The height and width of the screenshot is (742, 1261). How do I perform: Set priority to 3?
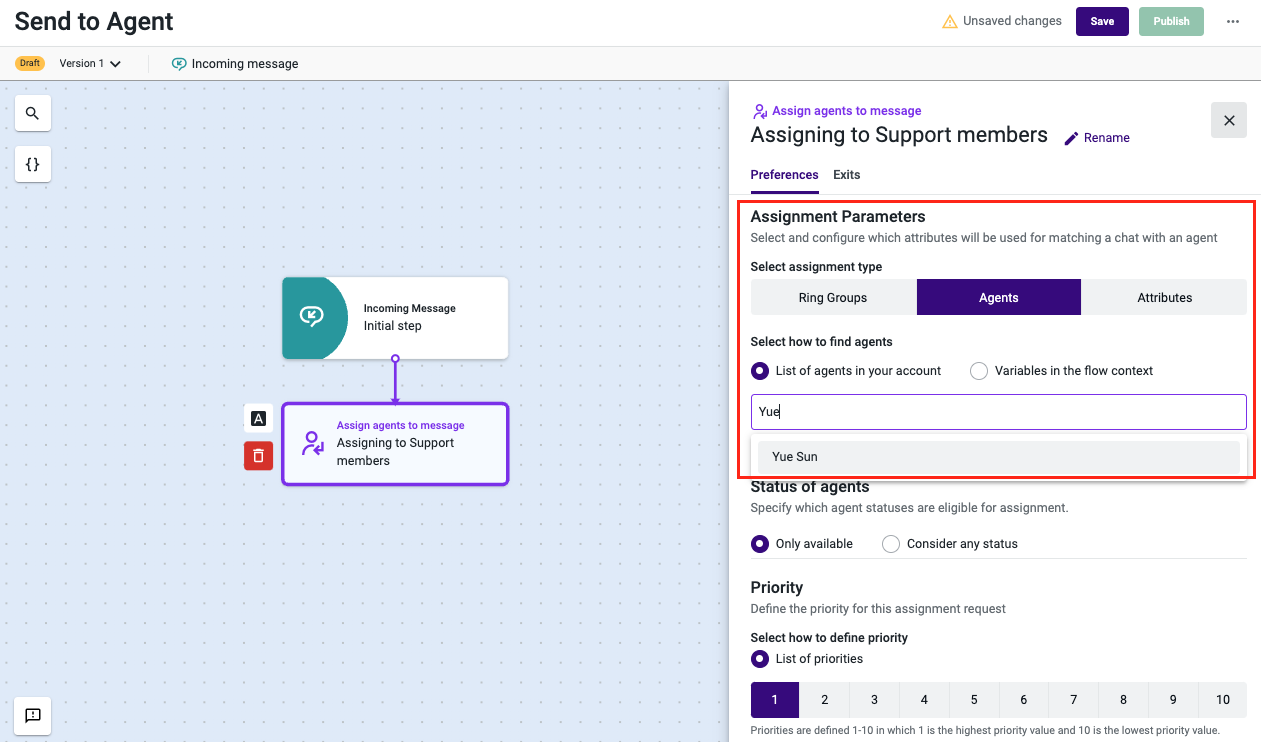click(874, 700)
